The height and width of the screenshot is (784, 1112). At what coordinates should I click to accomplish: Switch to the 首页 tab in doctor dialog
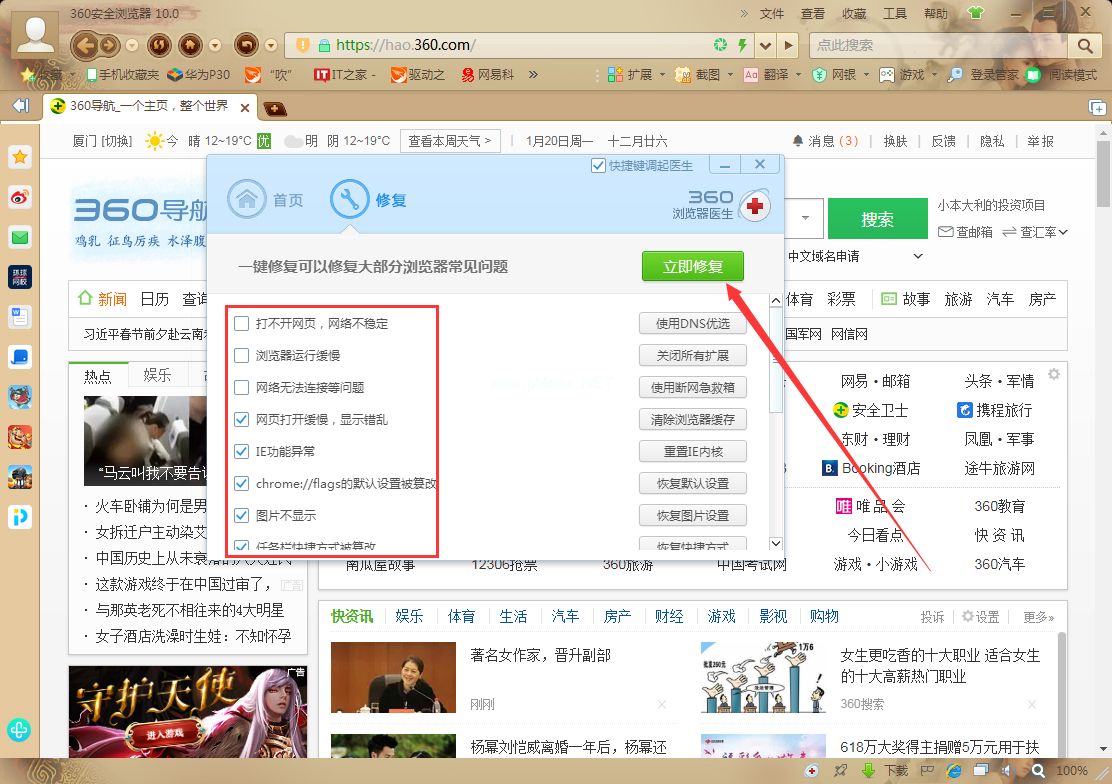270,198
